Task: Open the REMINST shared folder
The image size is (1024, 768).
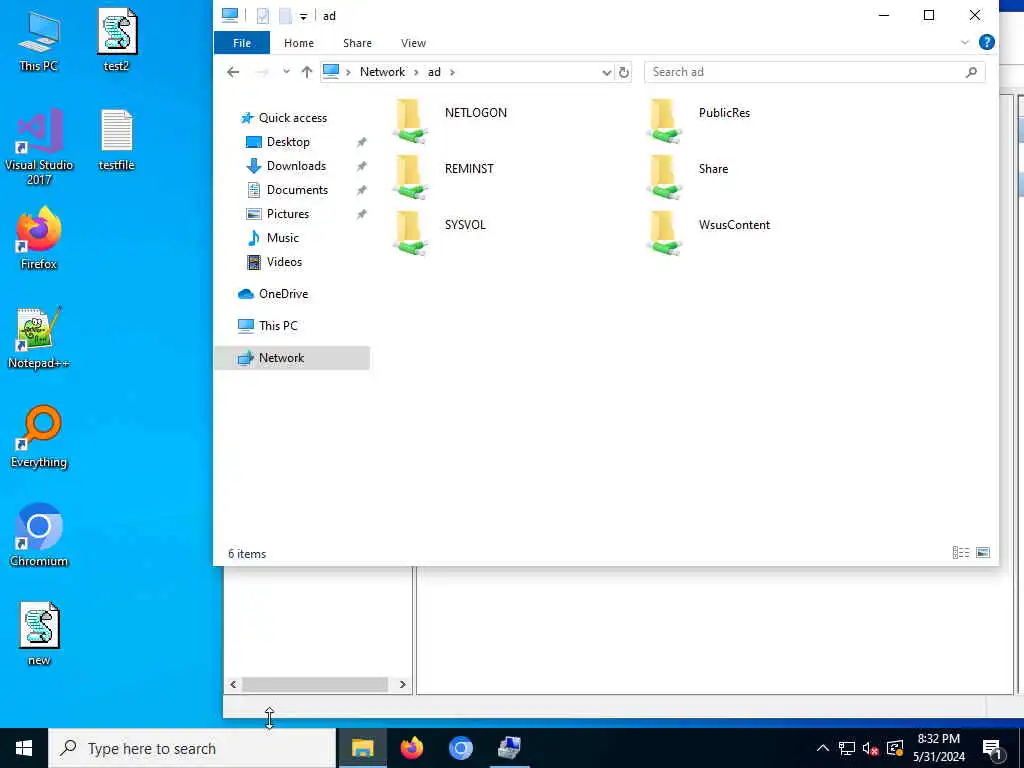Action: [444, 177]
